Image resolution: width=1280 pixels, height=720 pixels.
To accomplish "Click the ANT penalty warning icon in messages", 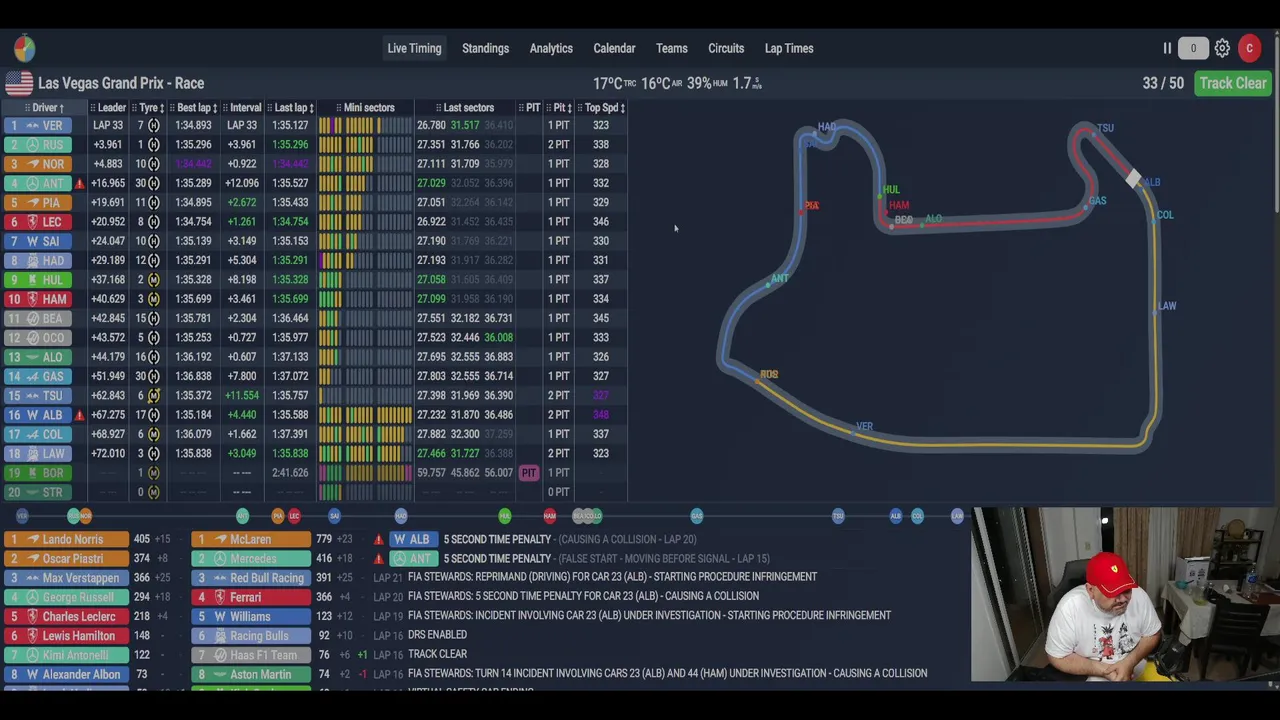I will click(378, 559).
